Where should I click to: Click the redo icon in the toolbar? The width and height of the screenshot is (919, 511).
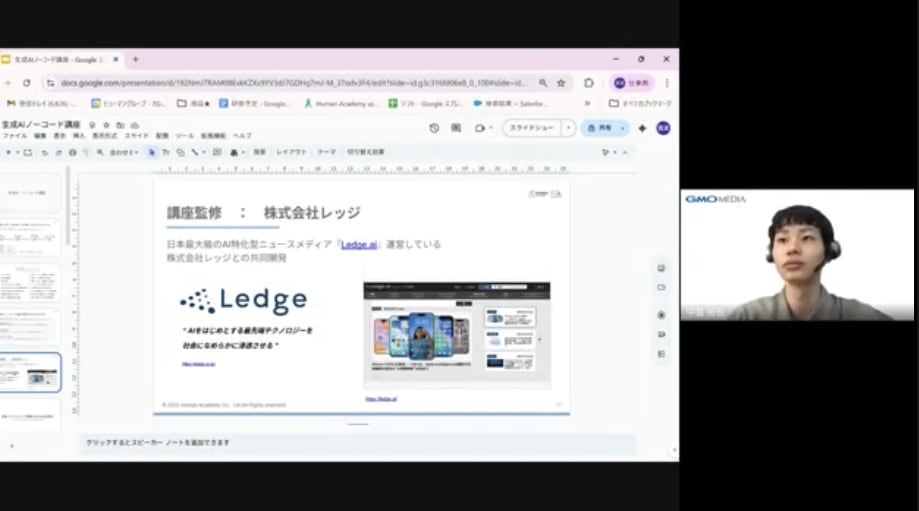tap(59, 152)
